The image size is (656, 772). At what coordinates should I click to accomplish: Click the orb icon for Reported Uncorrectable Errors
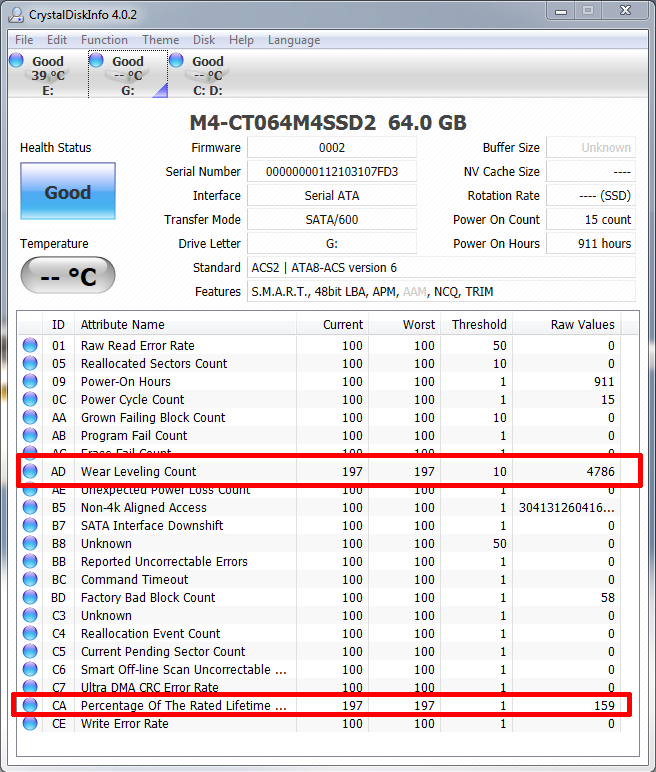click(30, 561)
